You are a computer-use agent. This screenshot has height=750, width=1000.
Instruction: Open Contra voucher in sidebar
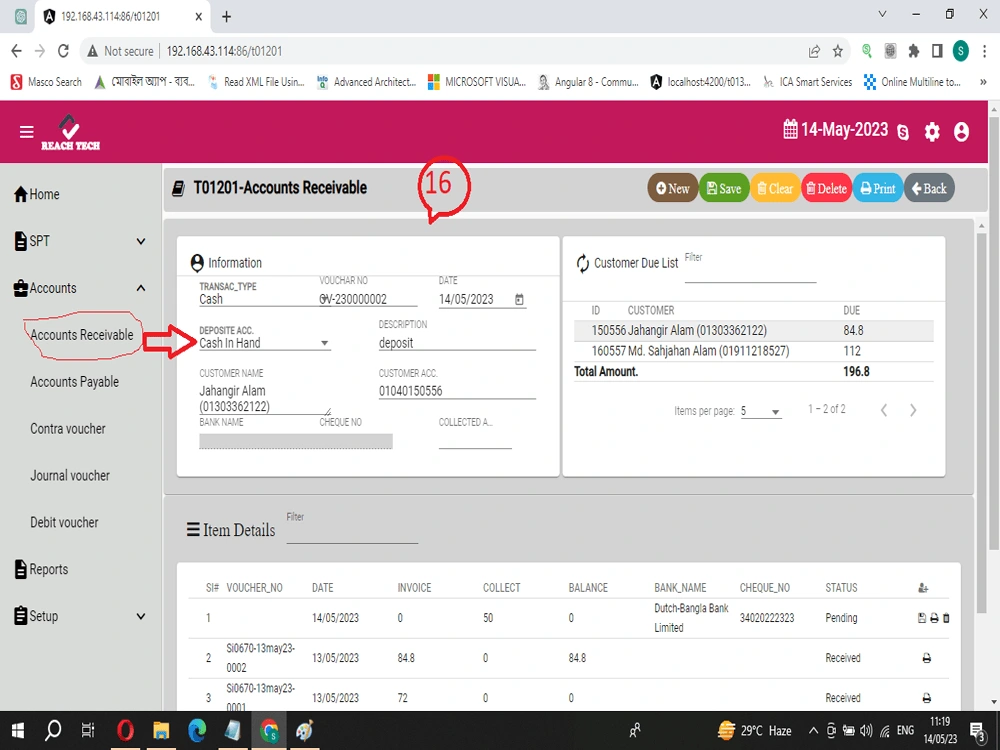[68, 429]
